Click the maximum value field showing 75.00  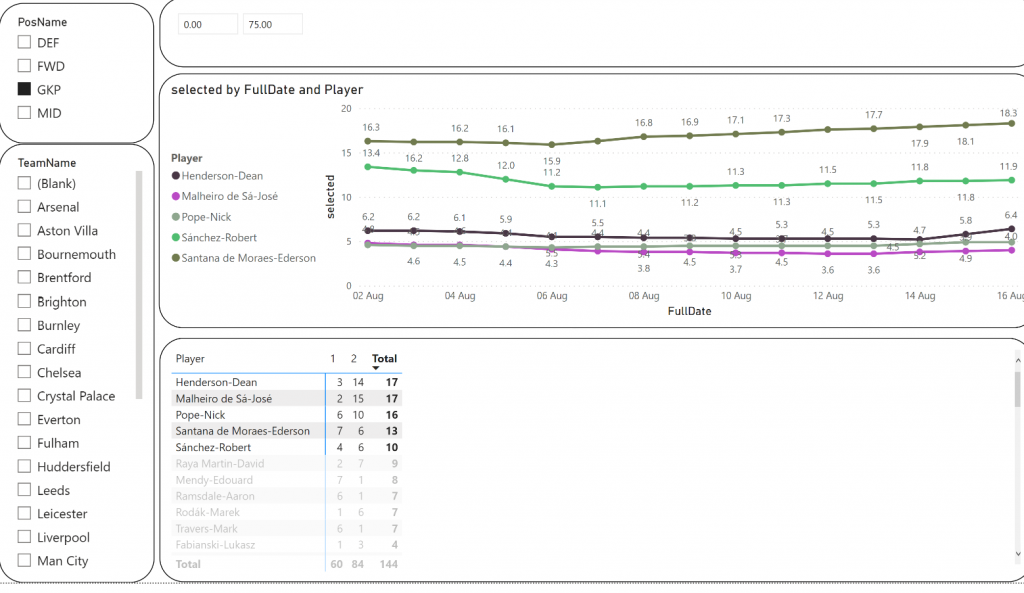[x=272, y=24]
